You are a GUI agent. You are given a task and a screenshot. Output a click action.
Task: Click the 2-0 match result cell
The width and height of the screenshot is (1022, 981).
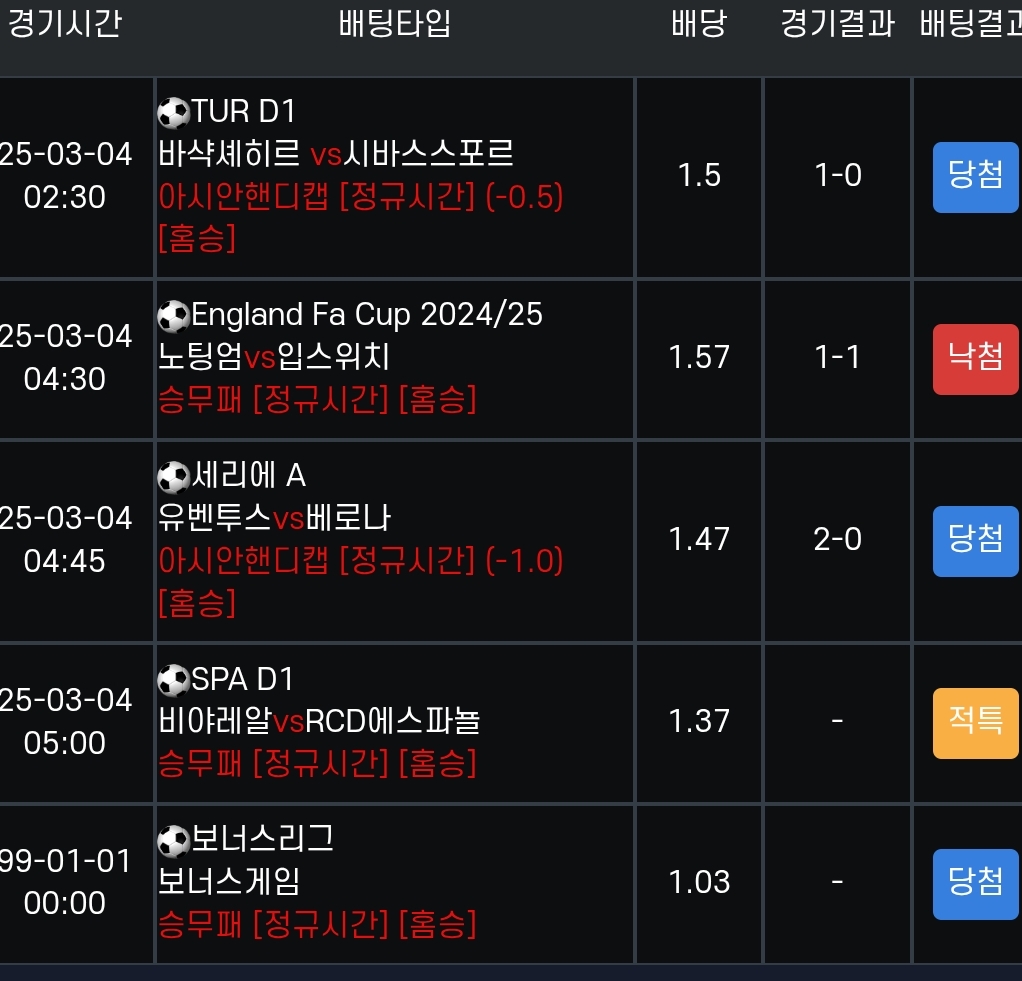click(x=837, y=540)
